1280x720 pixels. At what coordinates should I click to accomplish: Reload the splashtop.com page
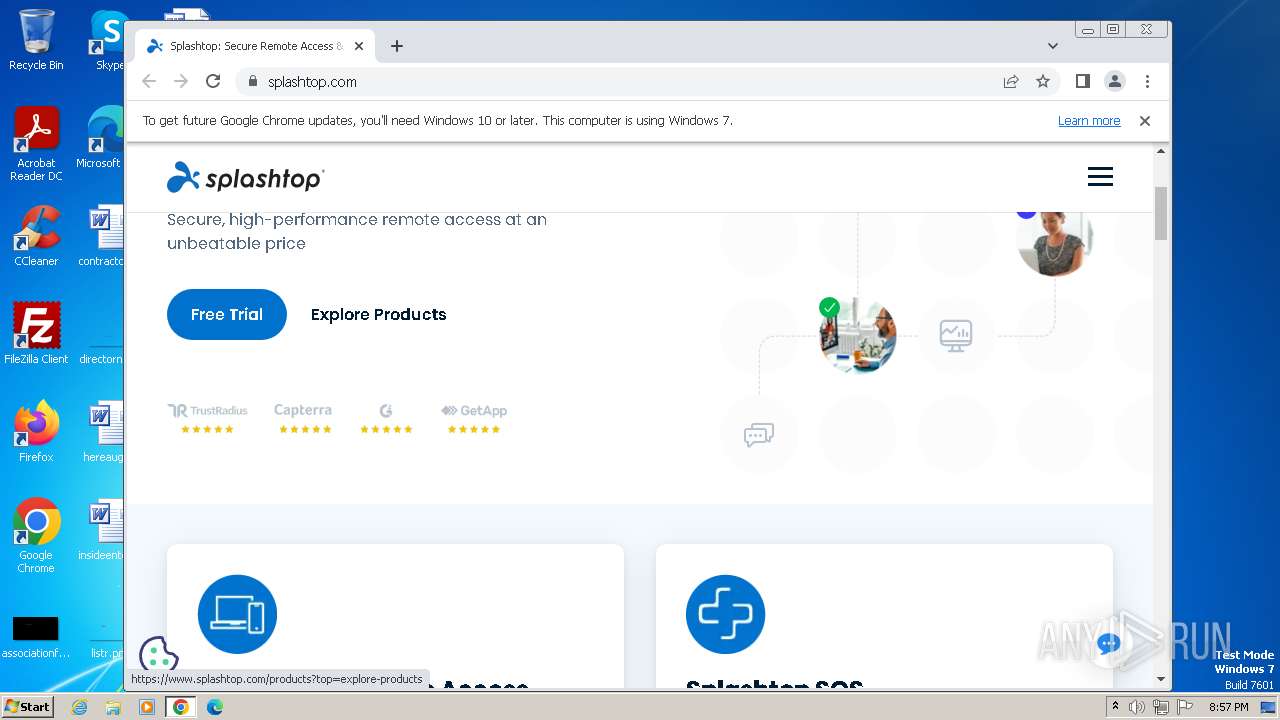(213, 81)
